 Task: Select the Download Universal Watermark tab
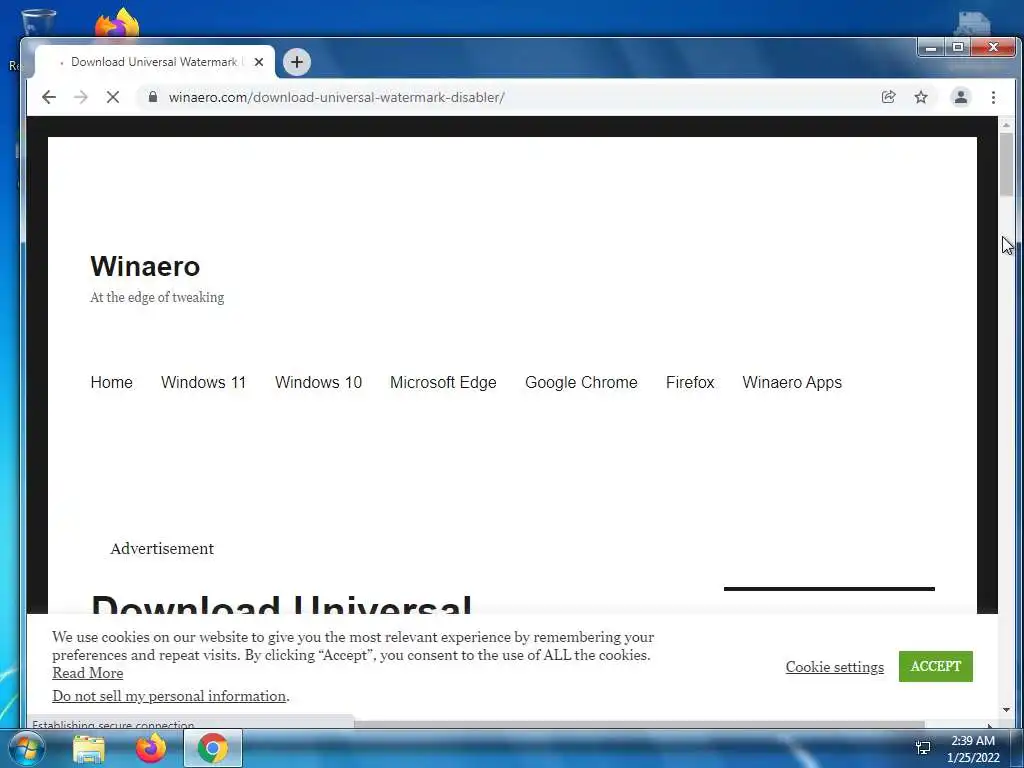point(154,62)
